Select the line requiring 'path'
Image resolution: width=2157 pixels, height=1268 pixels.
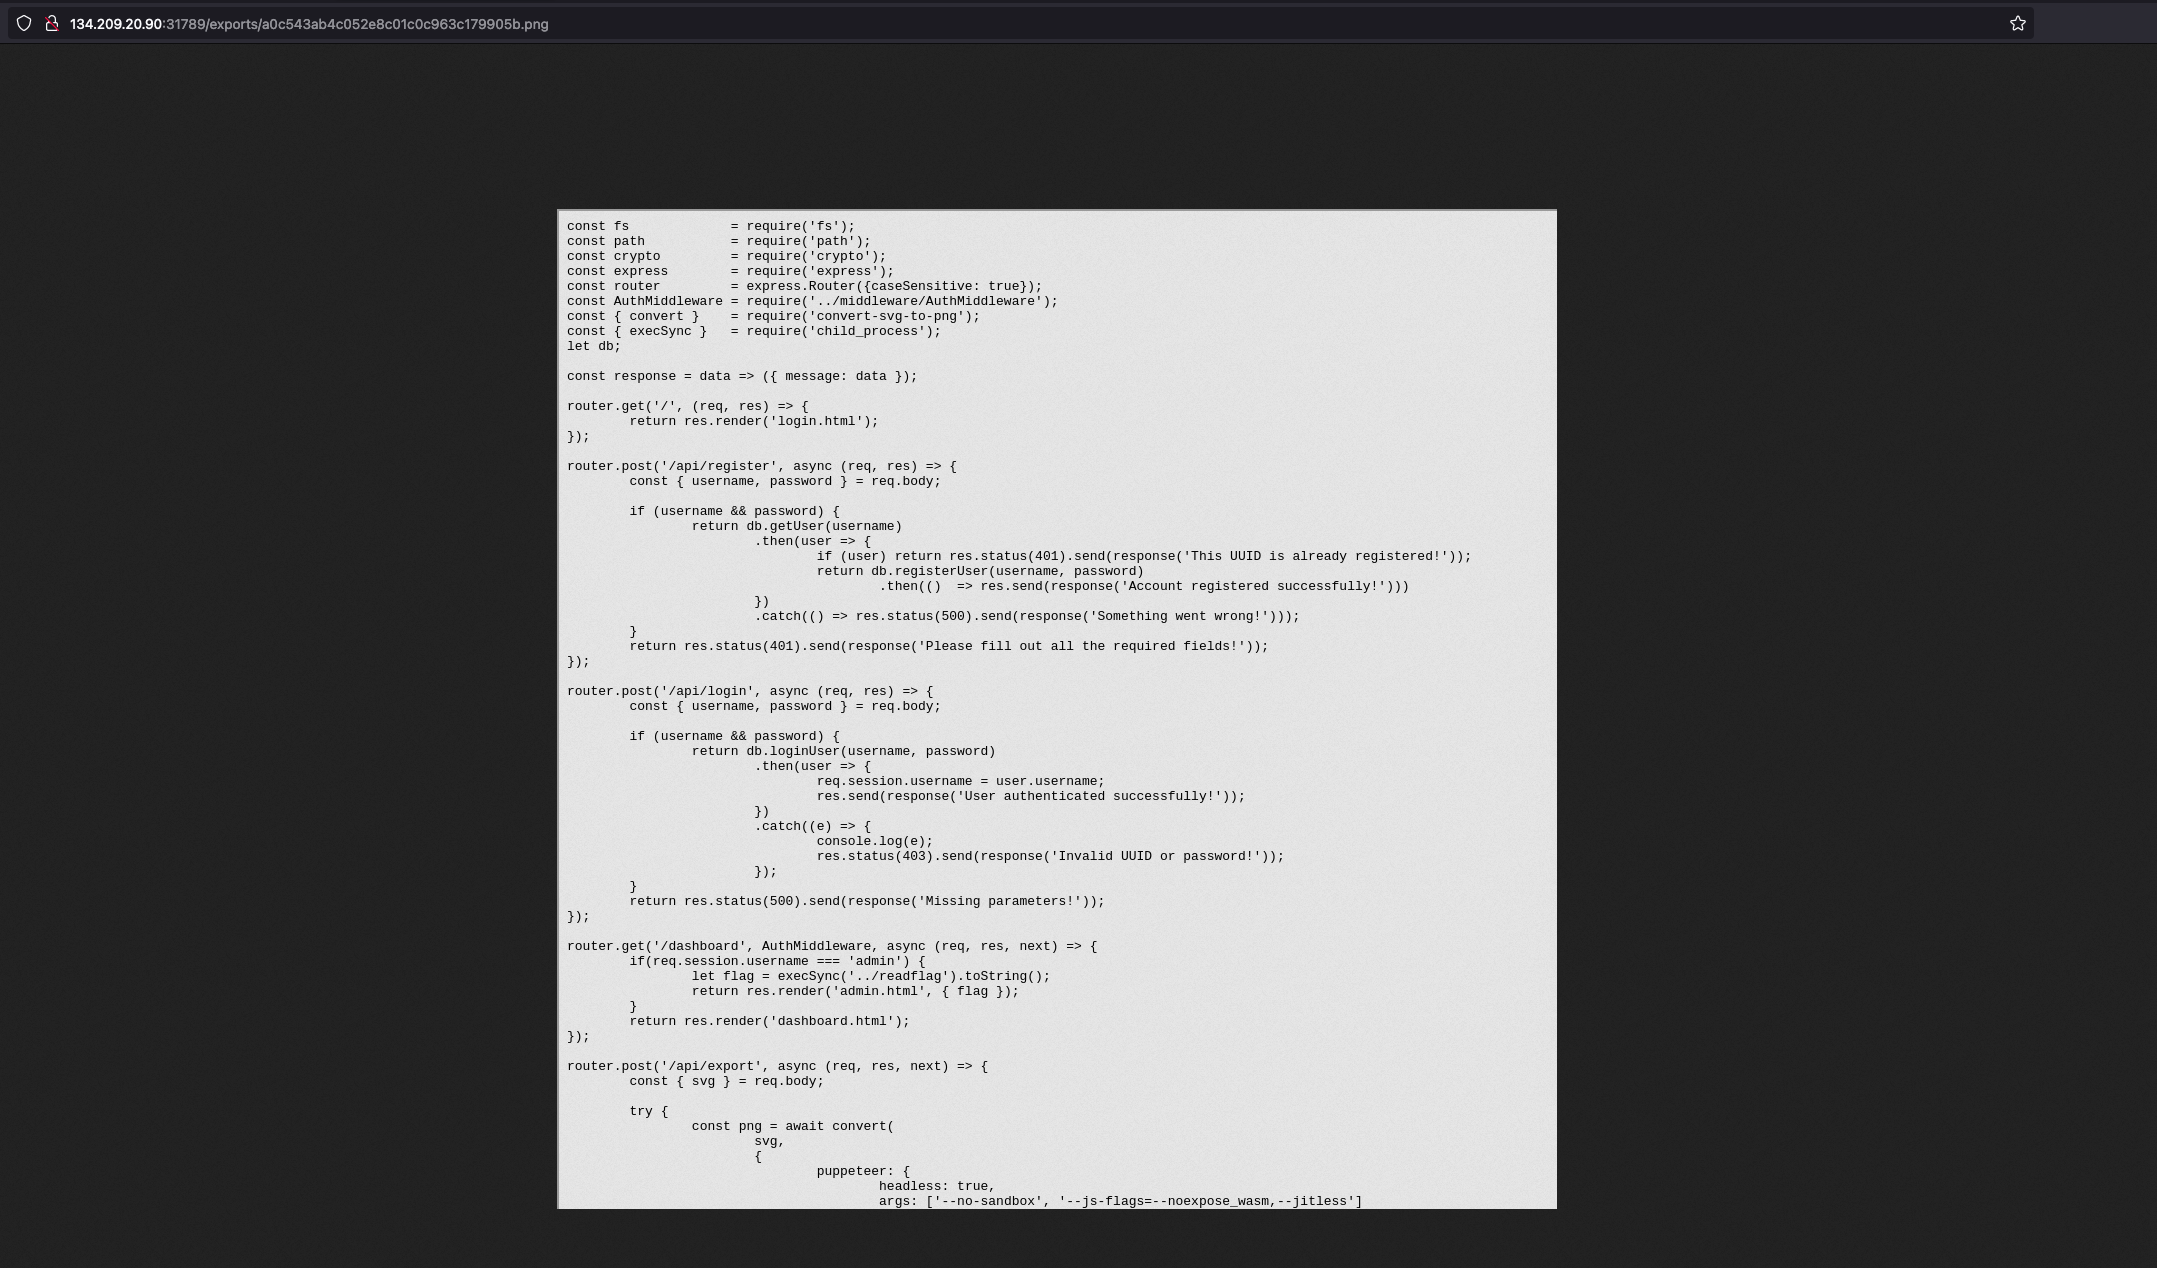719,241
